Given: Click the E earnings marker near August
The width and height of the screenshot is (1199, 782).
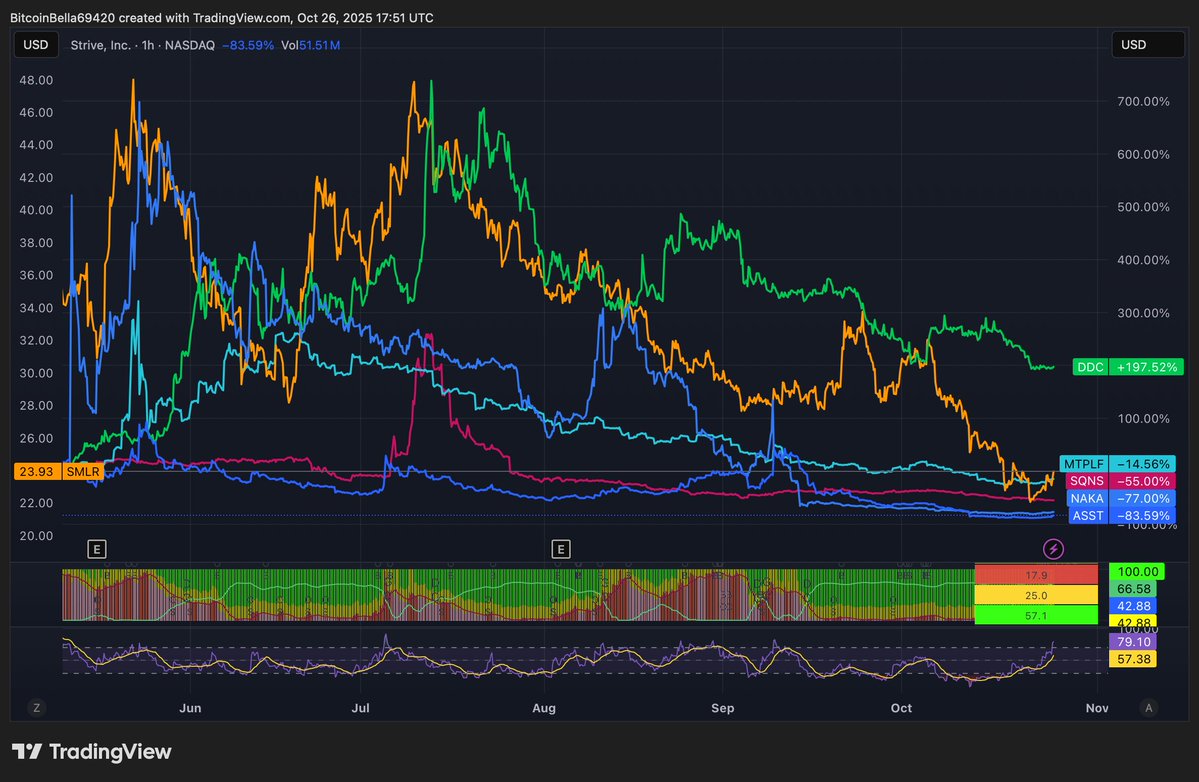Looking at the screenshot, I should [561, 549].
